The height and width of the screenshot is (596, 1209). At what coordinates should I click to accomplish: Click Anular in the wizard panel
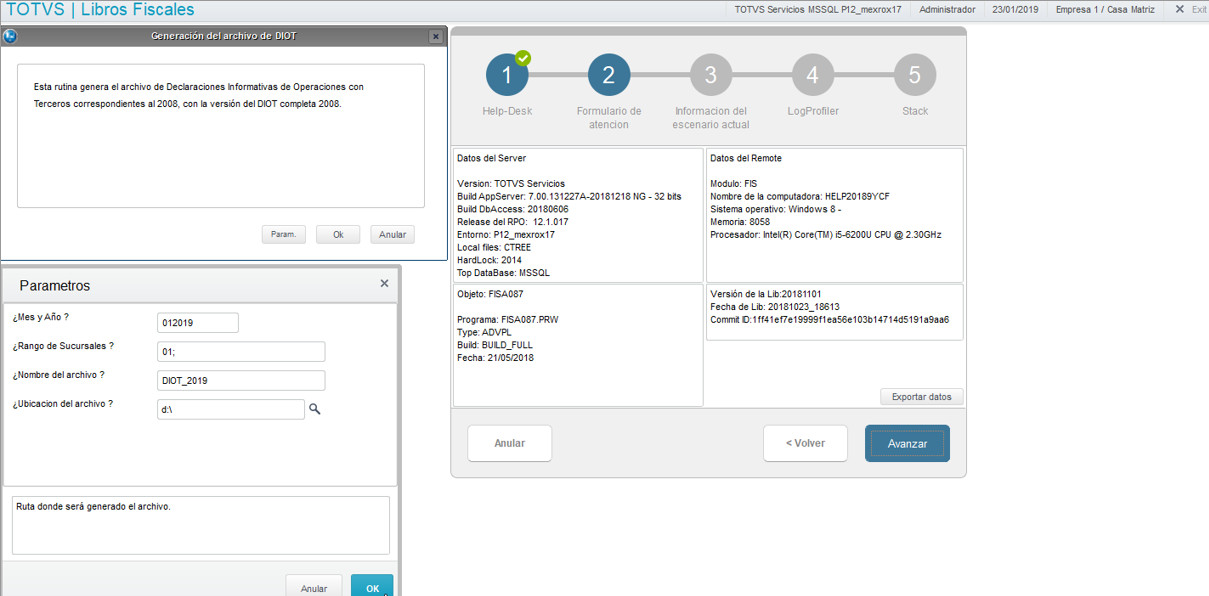(509, 443)
